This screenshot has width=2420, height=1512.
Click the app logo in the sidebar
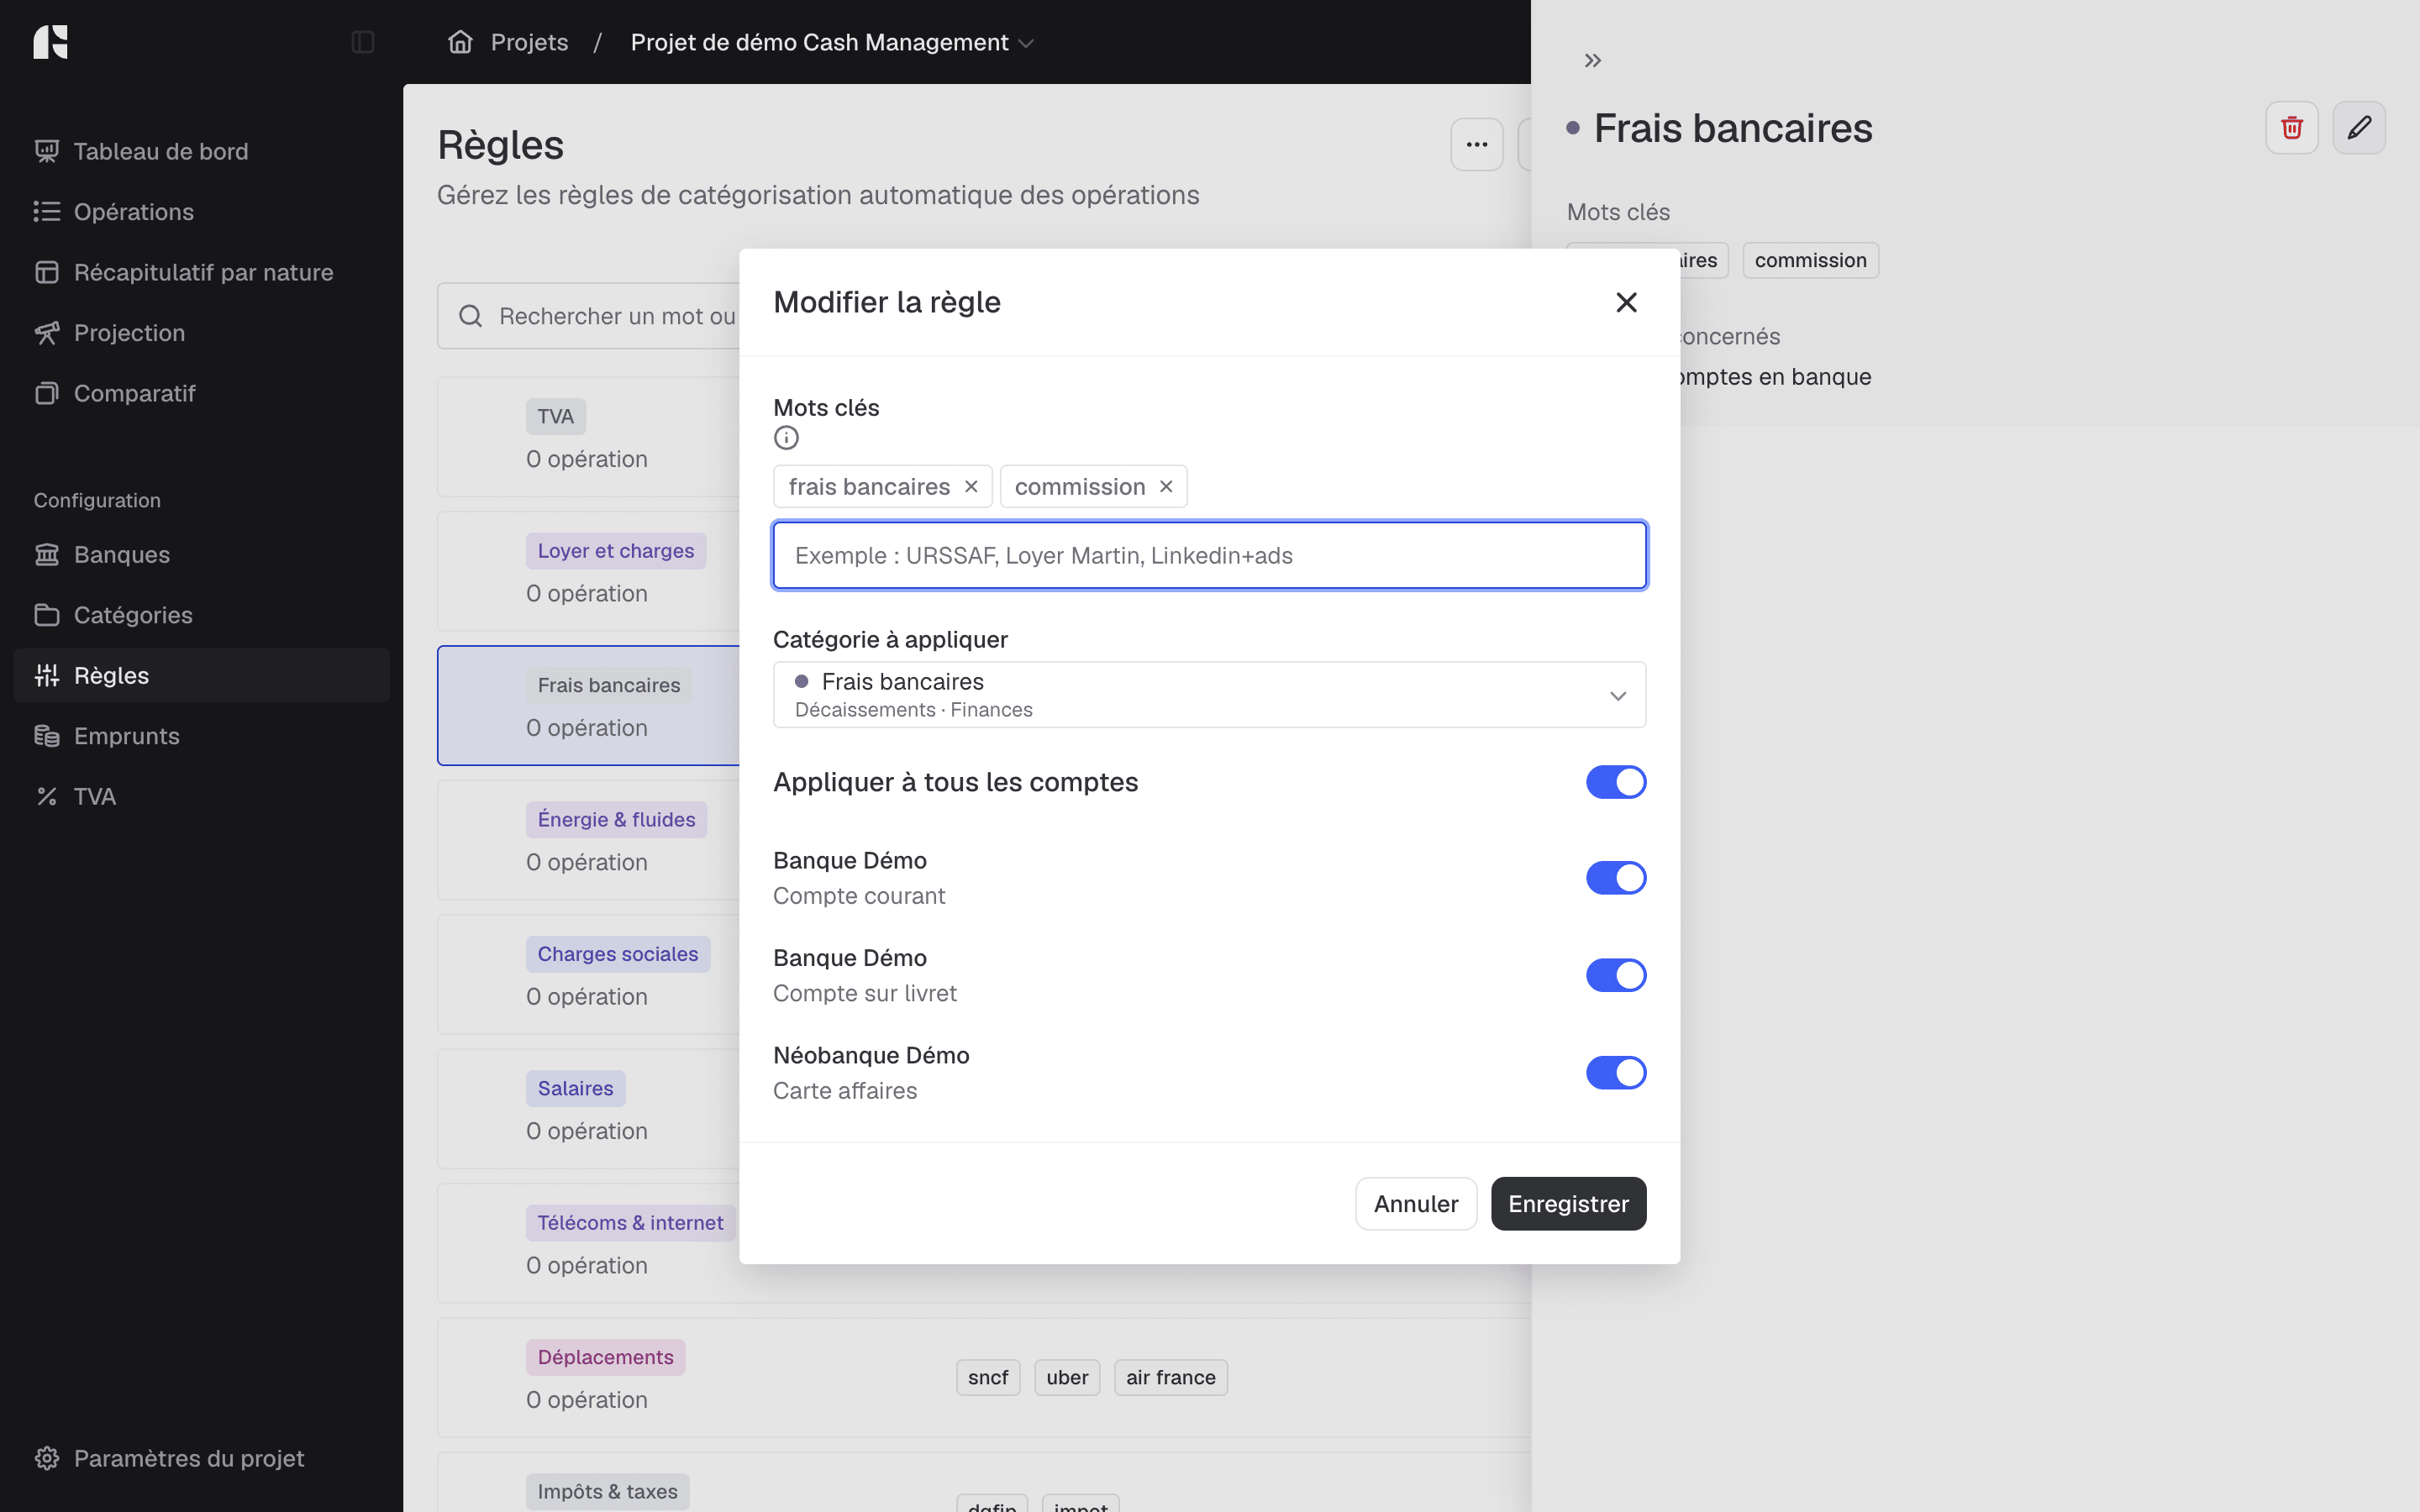tap(50, 42)
